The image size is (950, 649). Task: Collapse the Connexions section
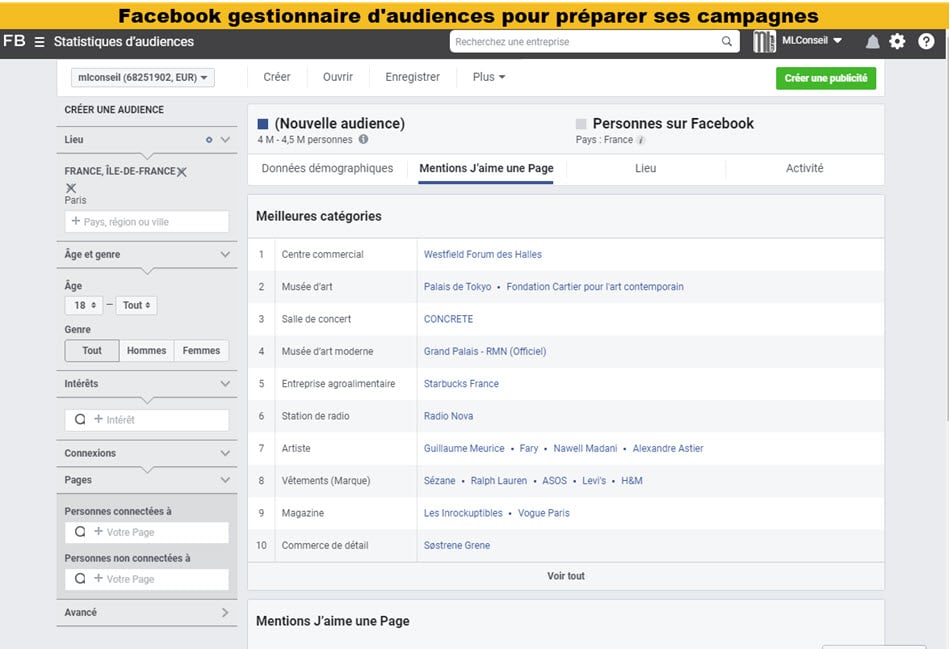(x=225, y=453)
